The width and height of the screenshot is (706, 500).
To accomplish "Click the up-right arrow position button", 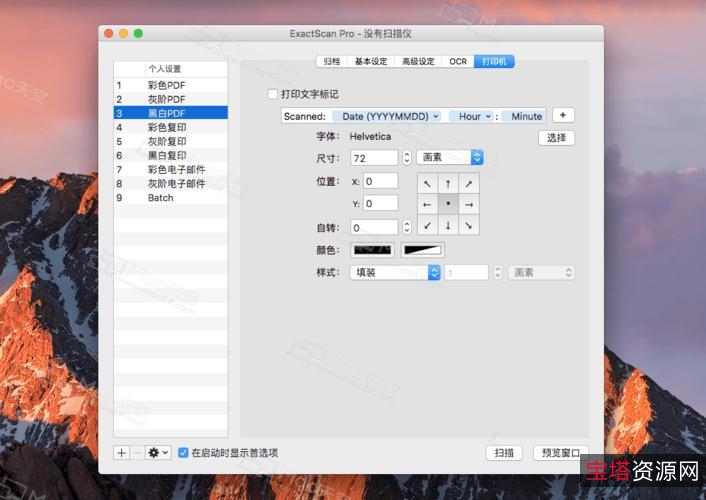I will pyautogui.click(x=469, y=183).
